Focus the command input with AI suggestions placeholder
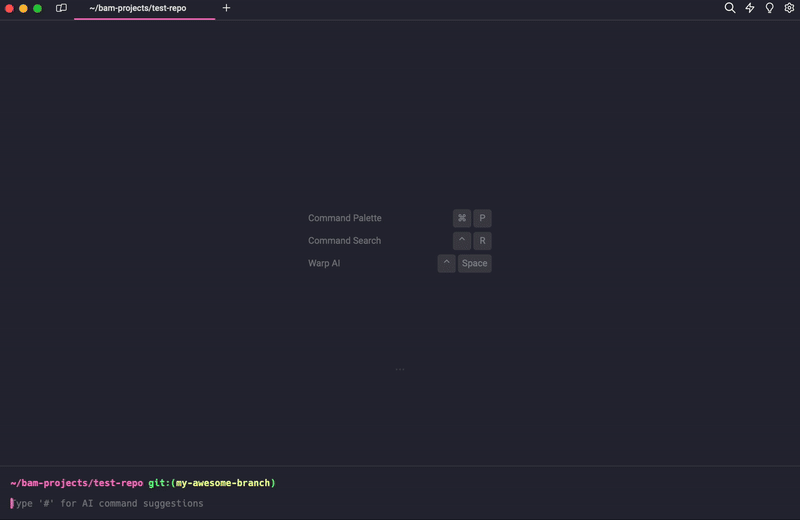This screenshot has width=800, height=520. tap(399, 503)
